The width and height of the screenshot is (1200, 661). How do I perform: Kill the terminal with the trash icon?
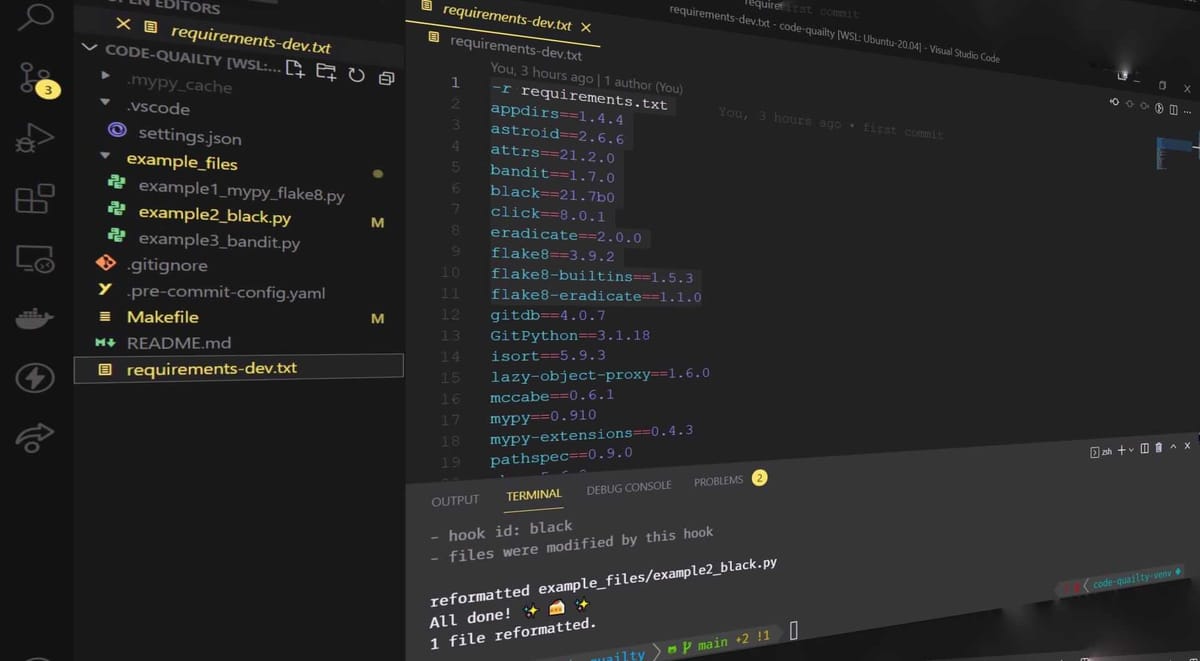pos(1158,448)
